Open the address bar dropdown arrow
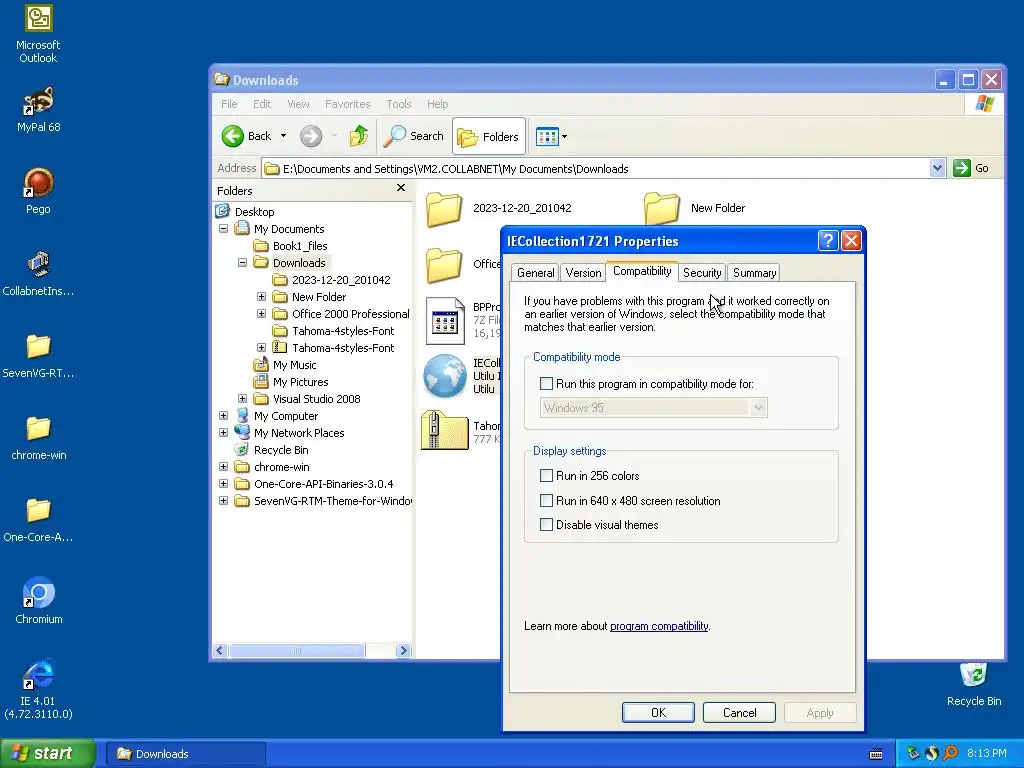 pyautogui.click(x=937, y=168)
